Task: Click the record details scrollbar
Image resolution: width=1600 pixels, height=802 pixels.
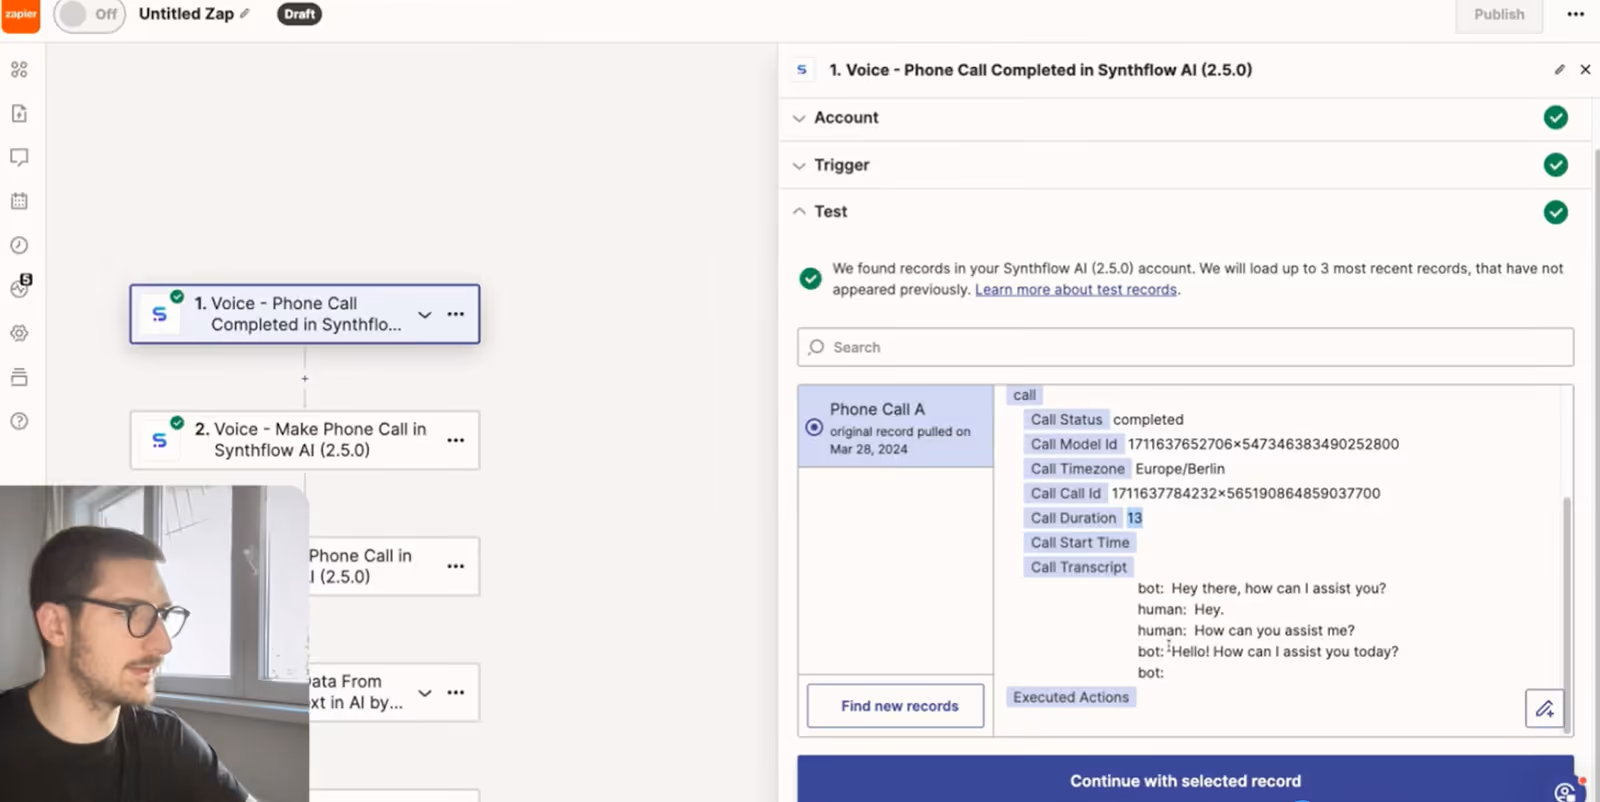Action: pyautogui.click(x=1567, y=614)
